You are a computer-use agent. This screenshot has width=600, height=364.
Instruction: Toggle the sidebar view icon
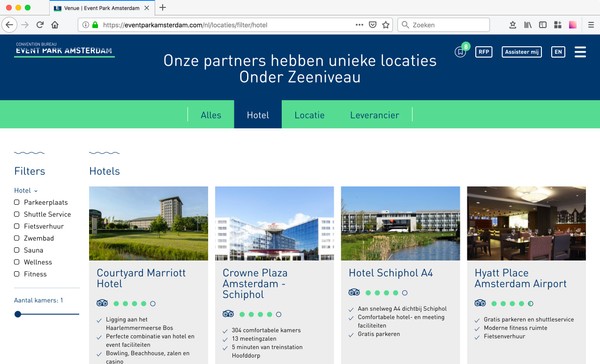(x=543, y=25)
